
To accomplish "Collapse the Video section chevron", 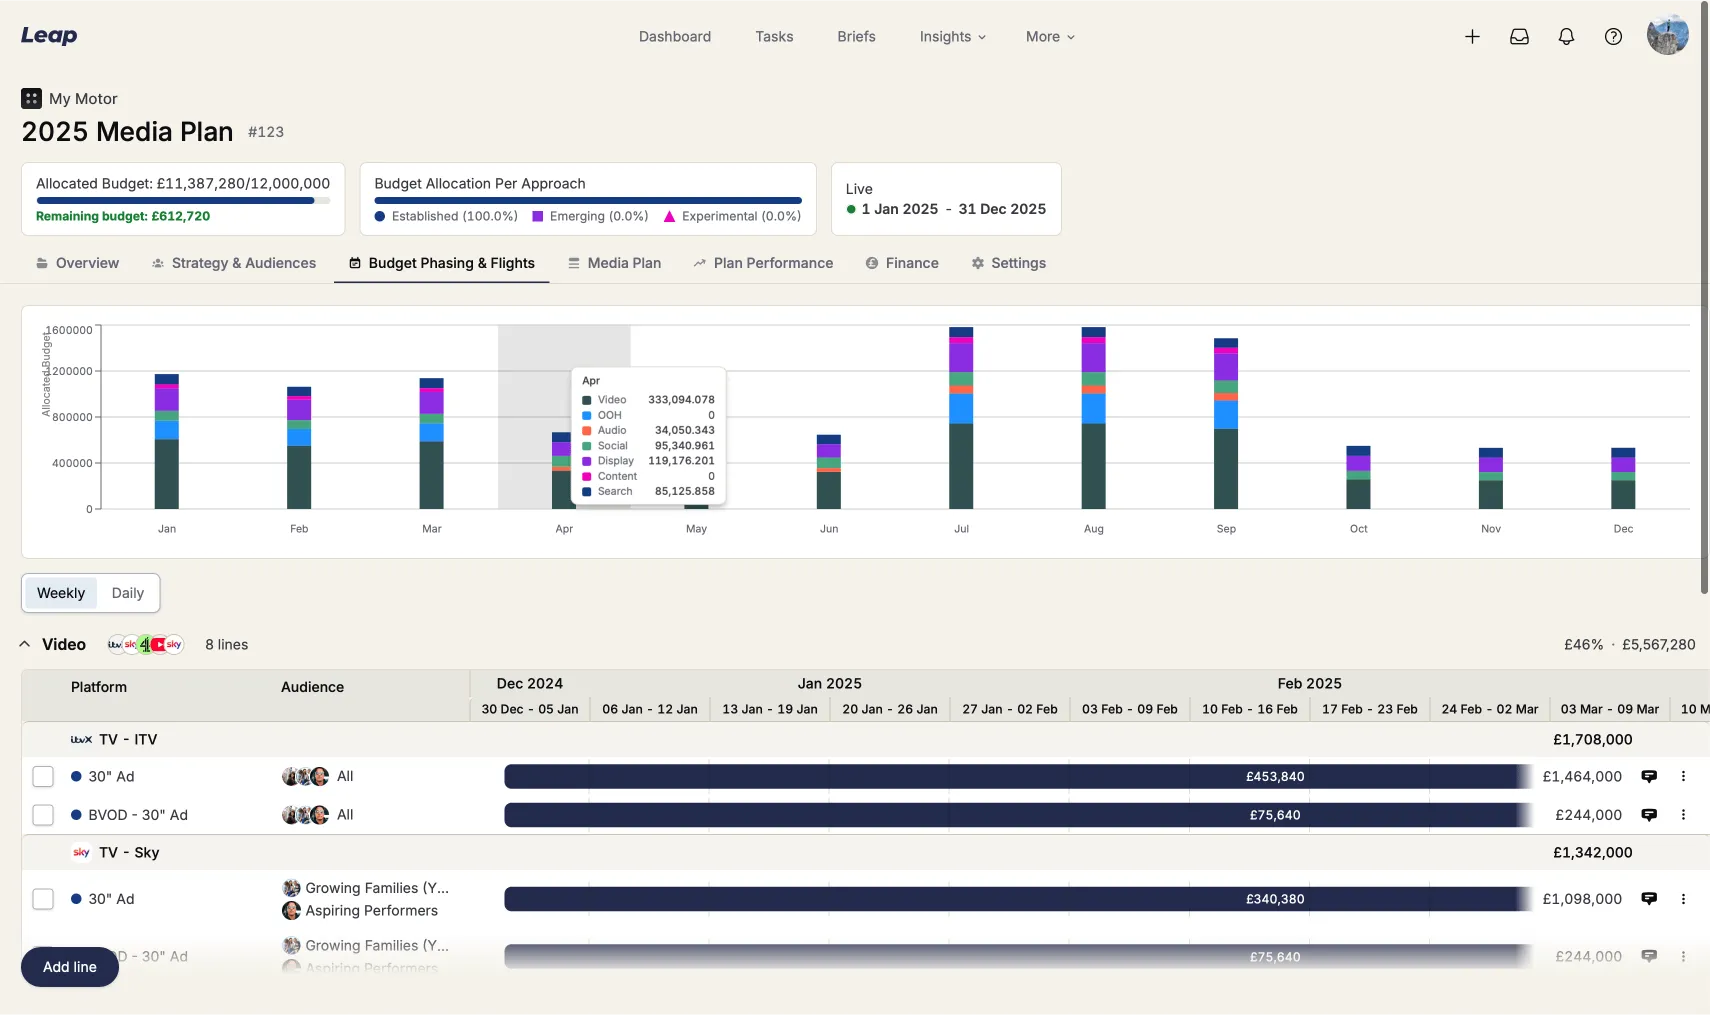I will [25, 645].
